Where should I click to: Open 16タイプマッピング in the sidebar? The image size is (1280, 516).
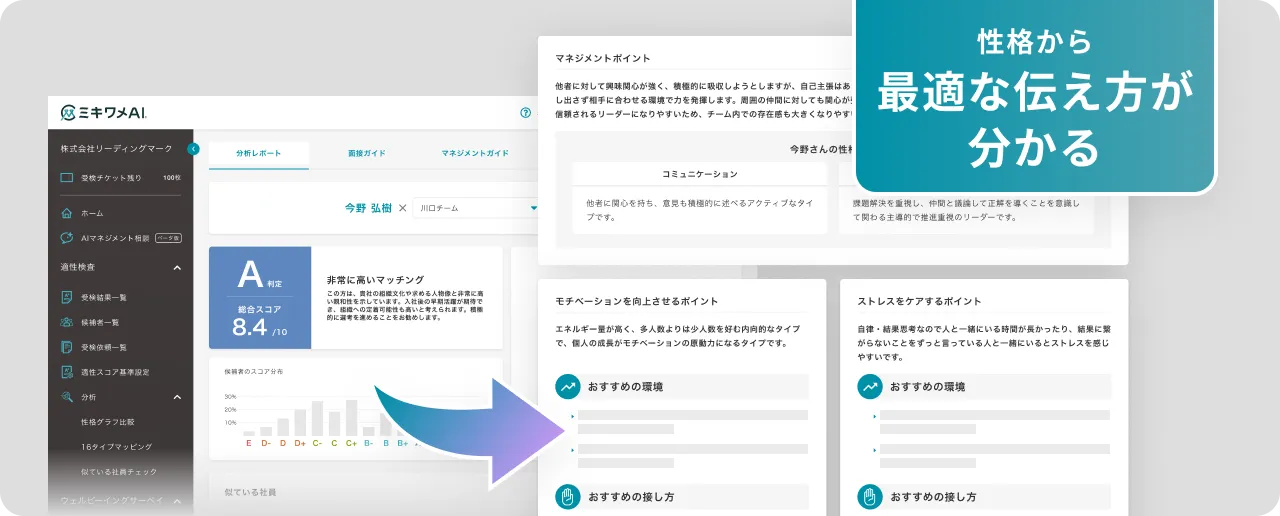click(116, 447)
